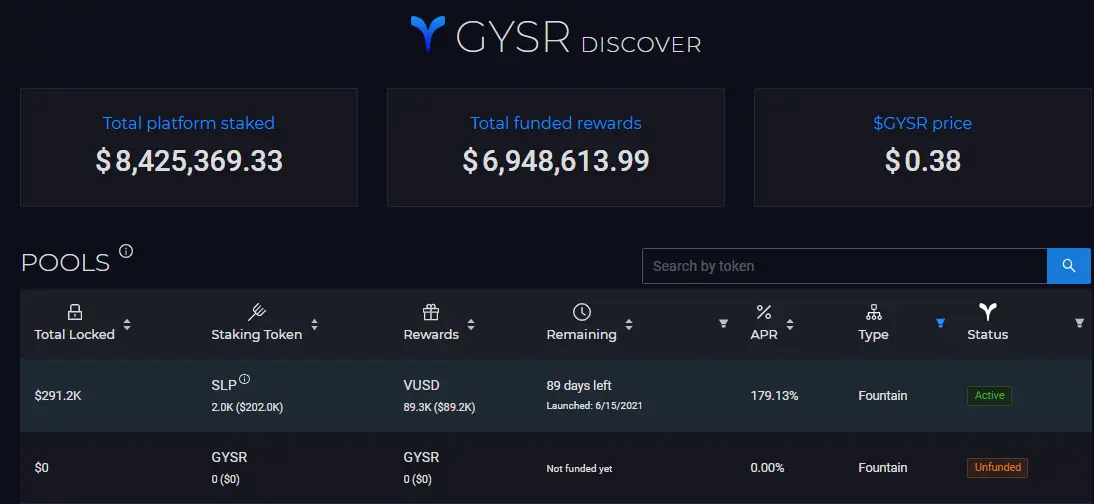The height and width of the screenshot is (504, 1094).
Task: Sort pools by Rewards arrows
Action: coord(471,325)
